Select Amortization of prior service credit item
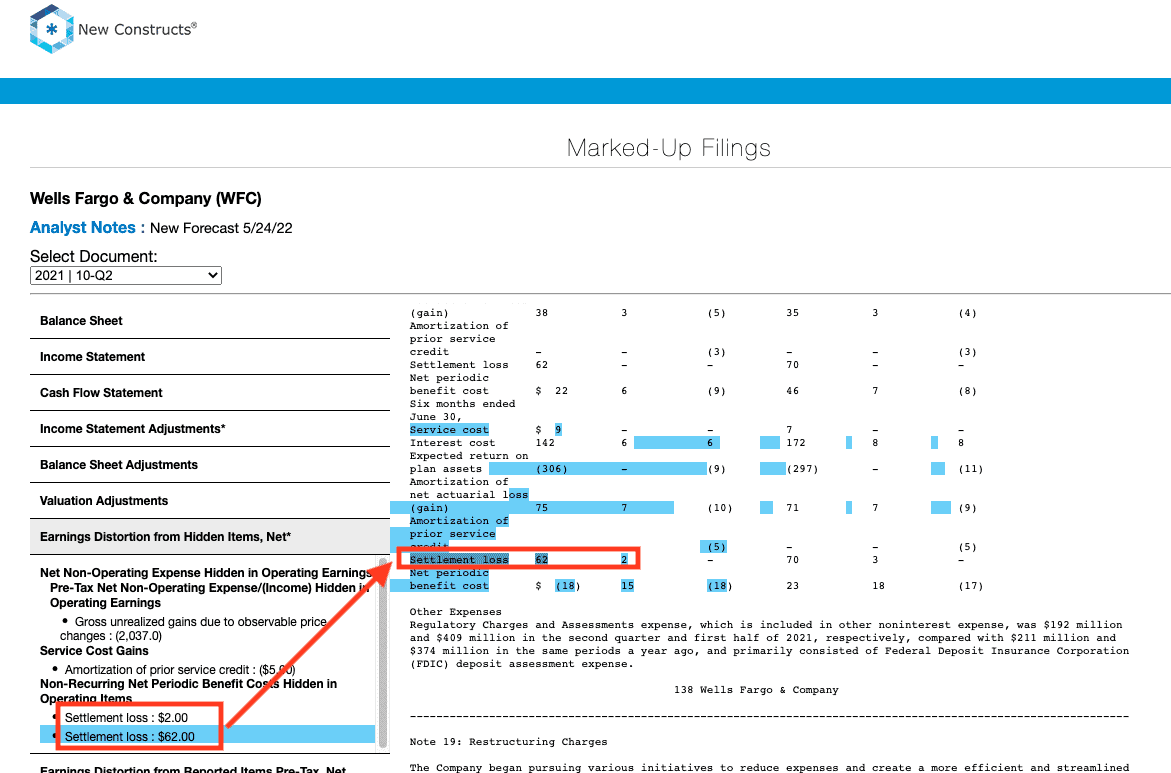 179,670
